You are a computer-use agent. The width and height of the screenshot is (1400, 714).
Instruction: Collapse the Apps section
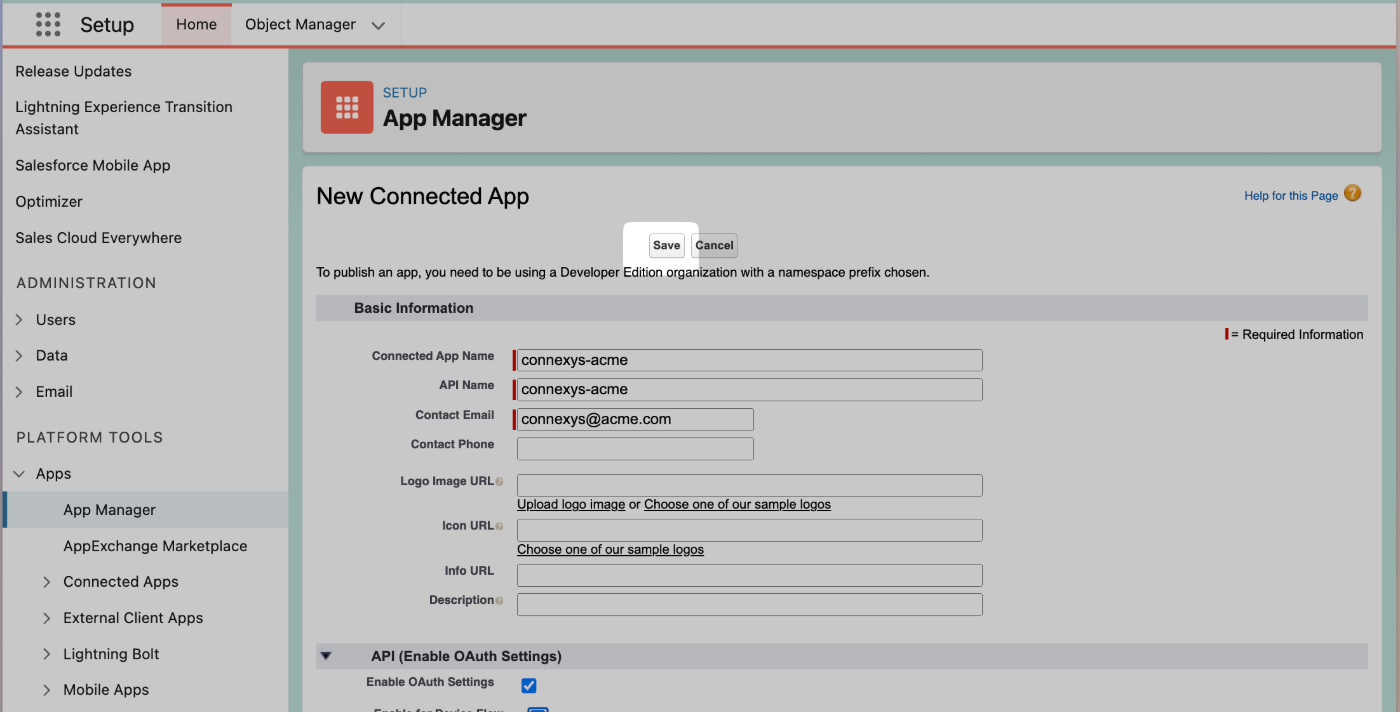tap(19, 474)
